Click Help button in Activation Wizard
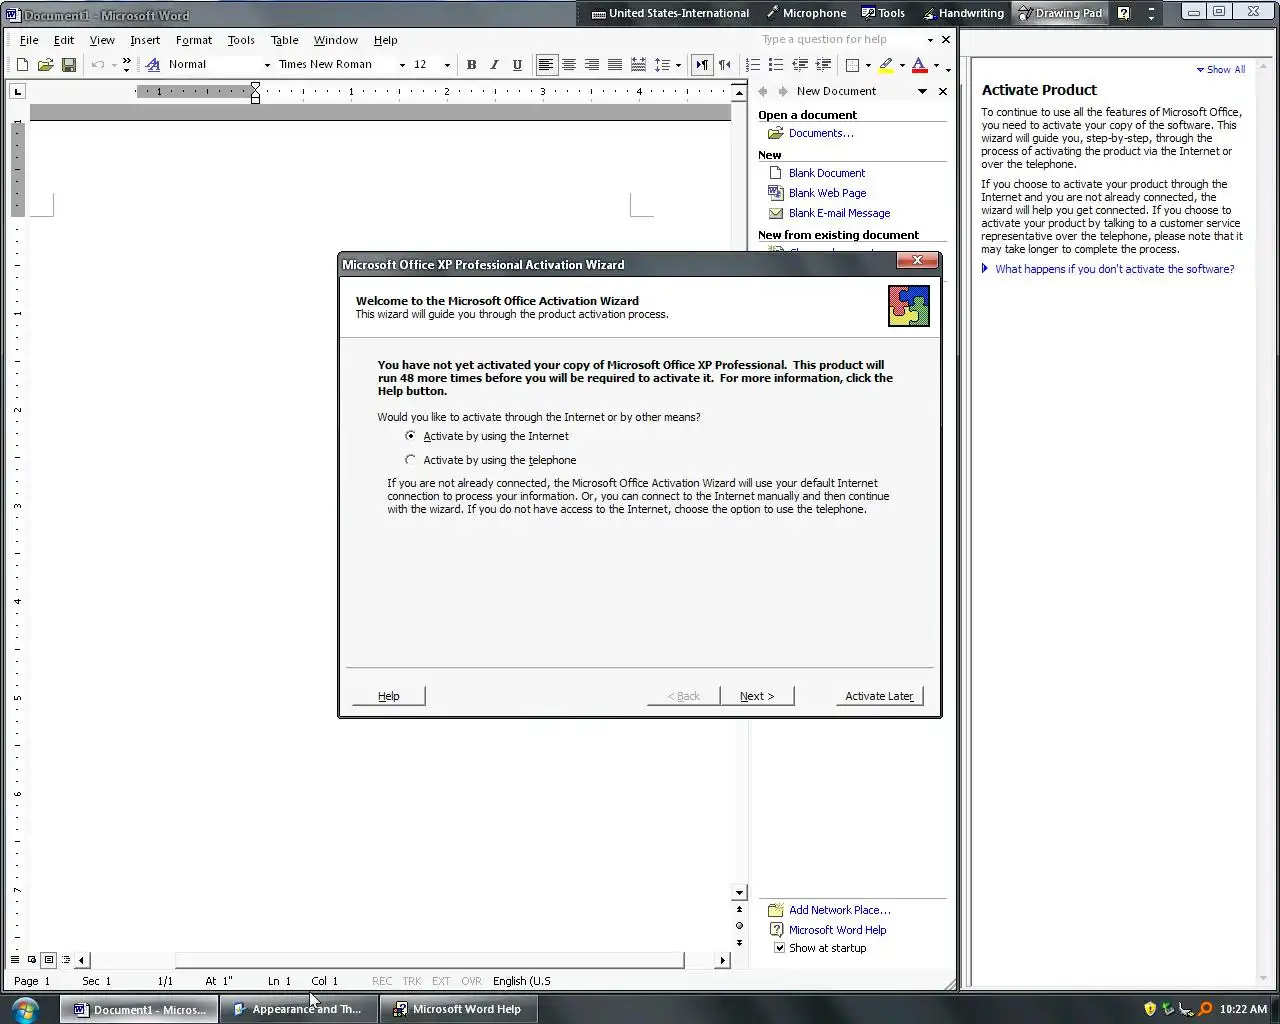Viewport: 1280px width, 1024px height. [x=389, y=696]
